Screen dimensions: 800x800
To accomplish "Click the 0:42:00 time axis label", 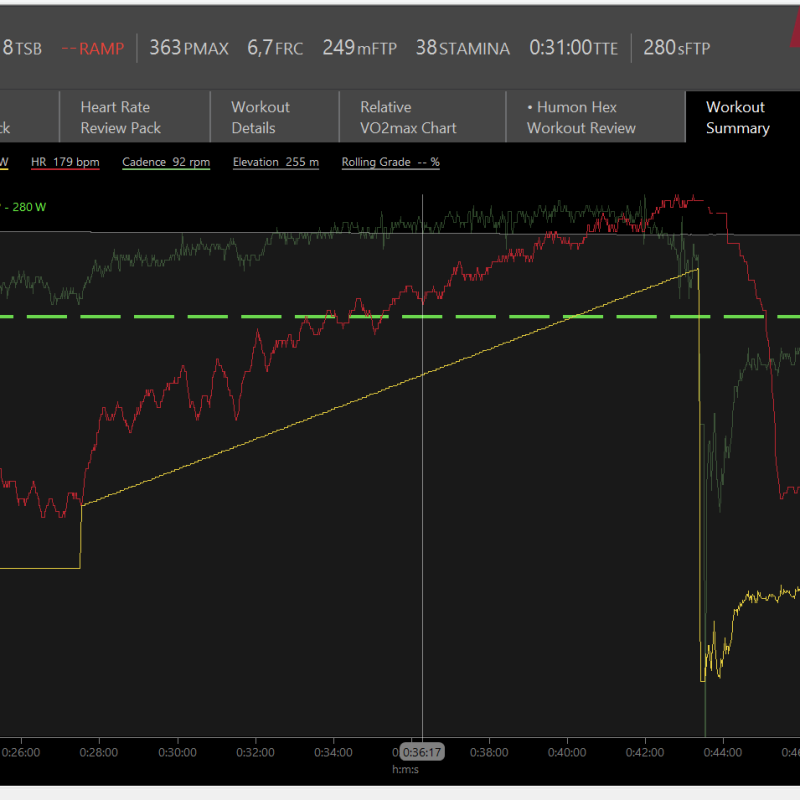I will (x=645, y=753).
